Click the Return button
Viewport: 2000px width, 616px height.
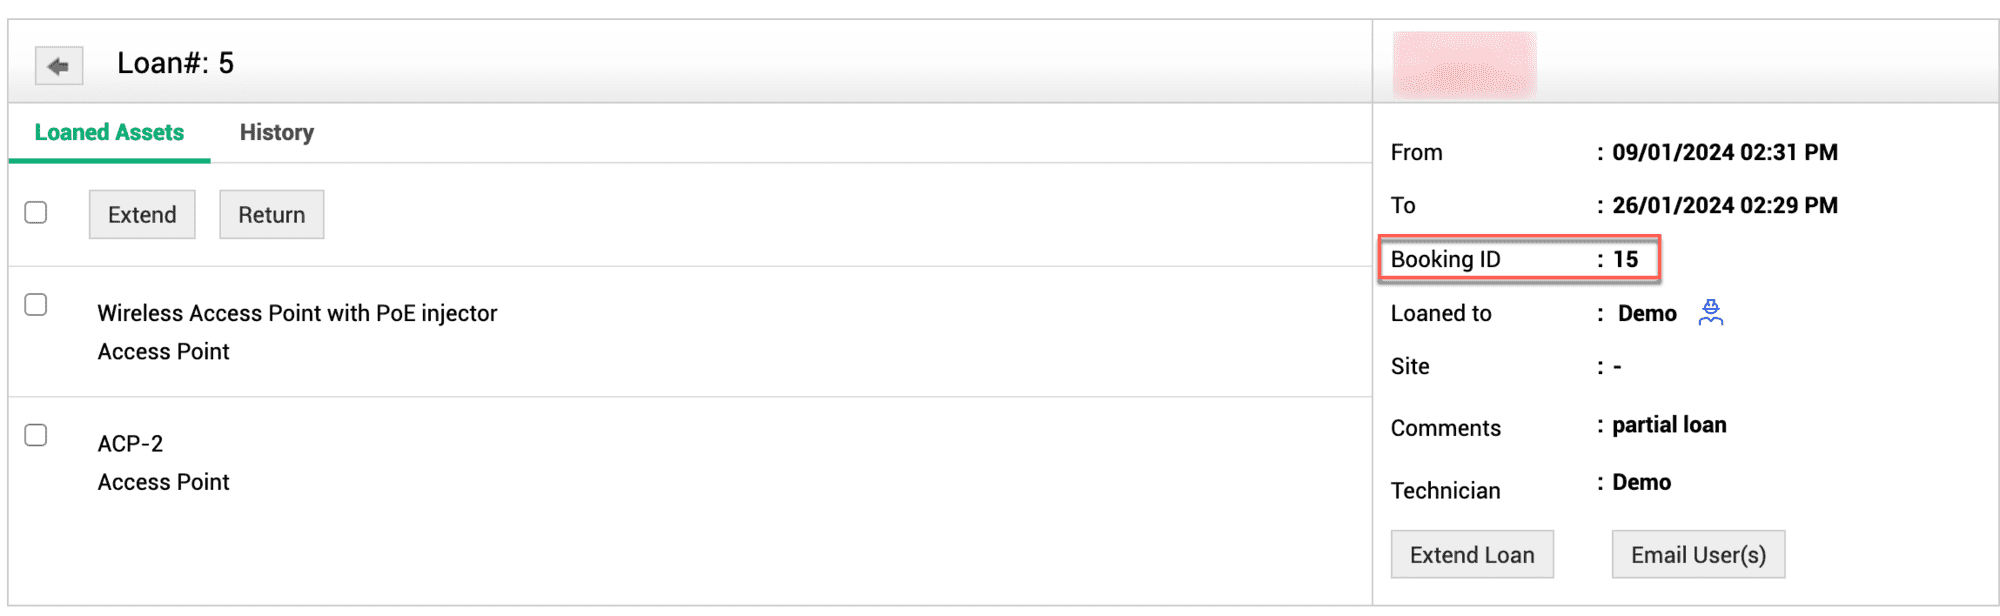tap(271, 215)
